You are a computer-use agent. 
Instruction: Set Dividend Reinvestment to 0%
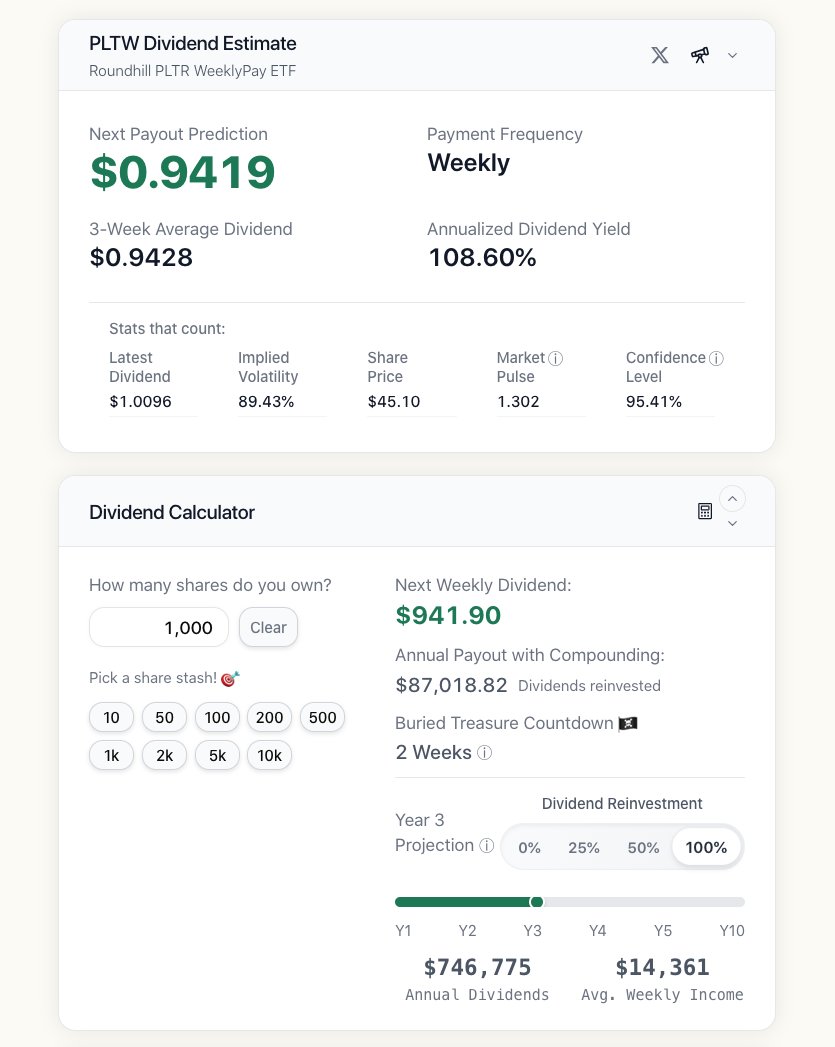click(529, 847)
